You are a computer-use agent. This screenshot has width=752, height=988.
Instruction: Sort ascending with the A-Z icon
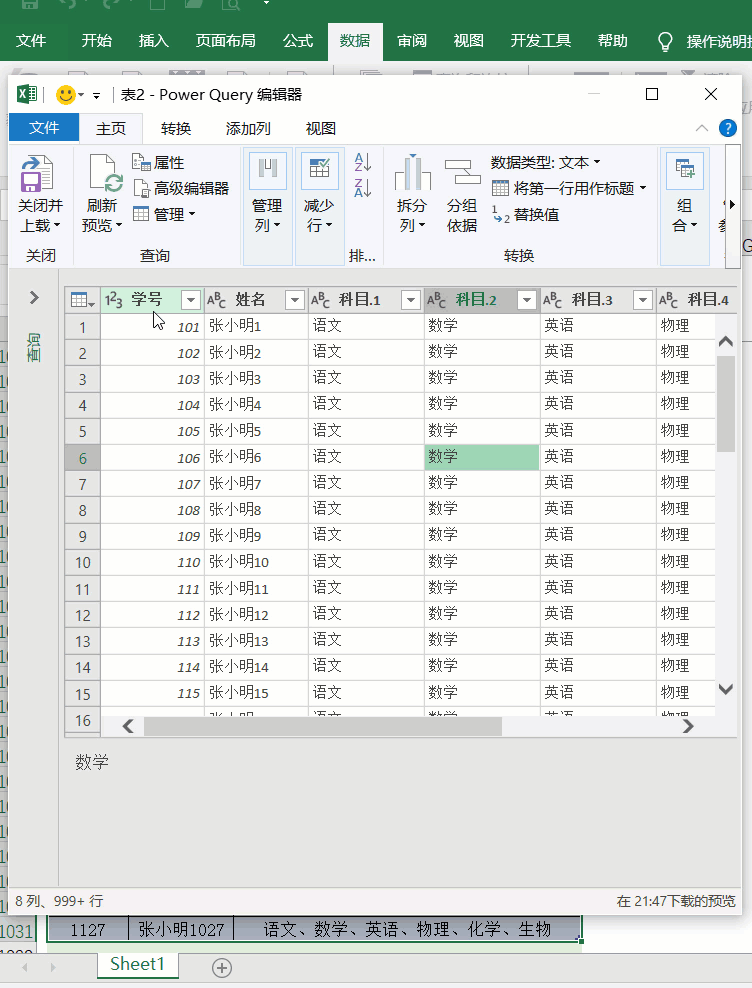click(x=363, y=162)
